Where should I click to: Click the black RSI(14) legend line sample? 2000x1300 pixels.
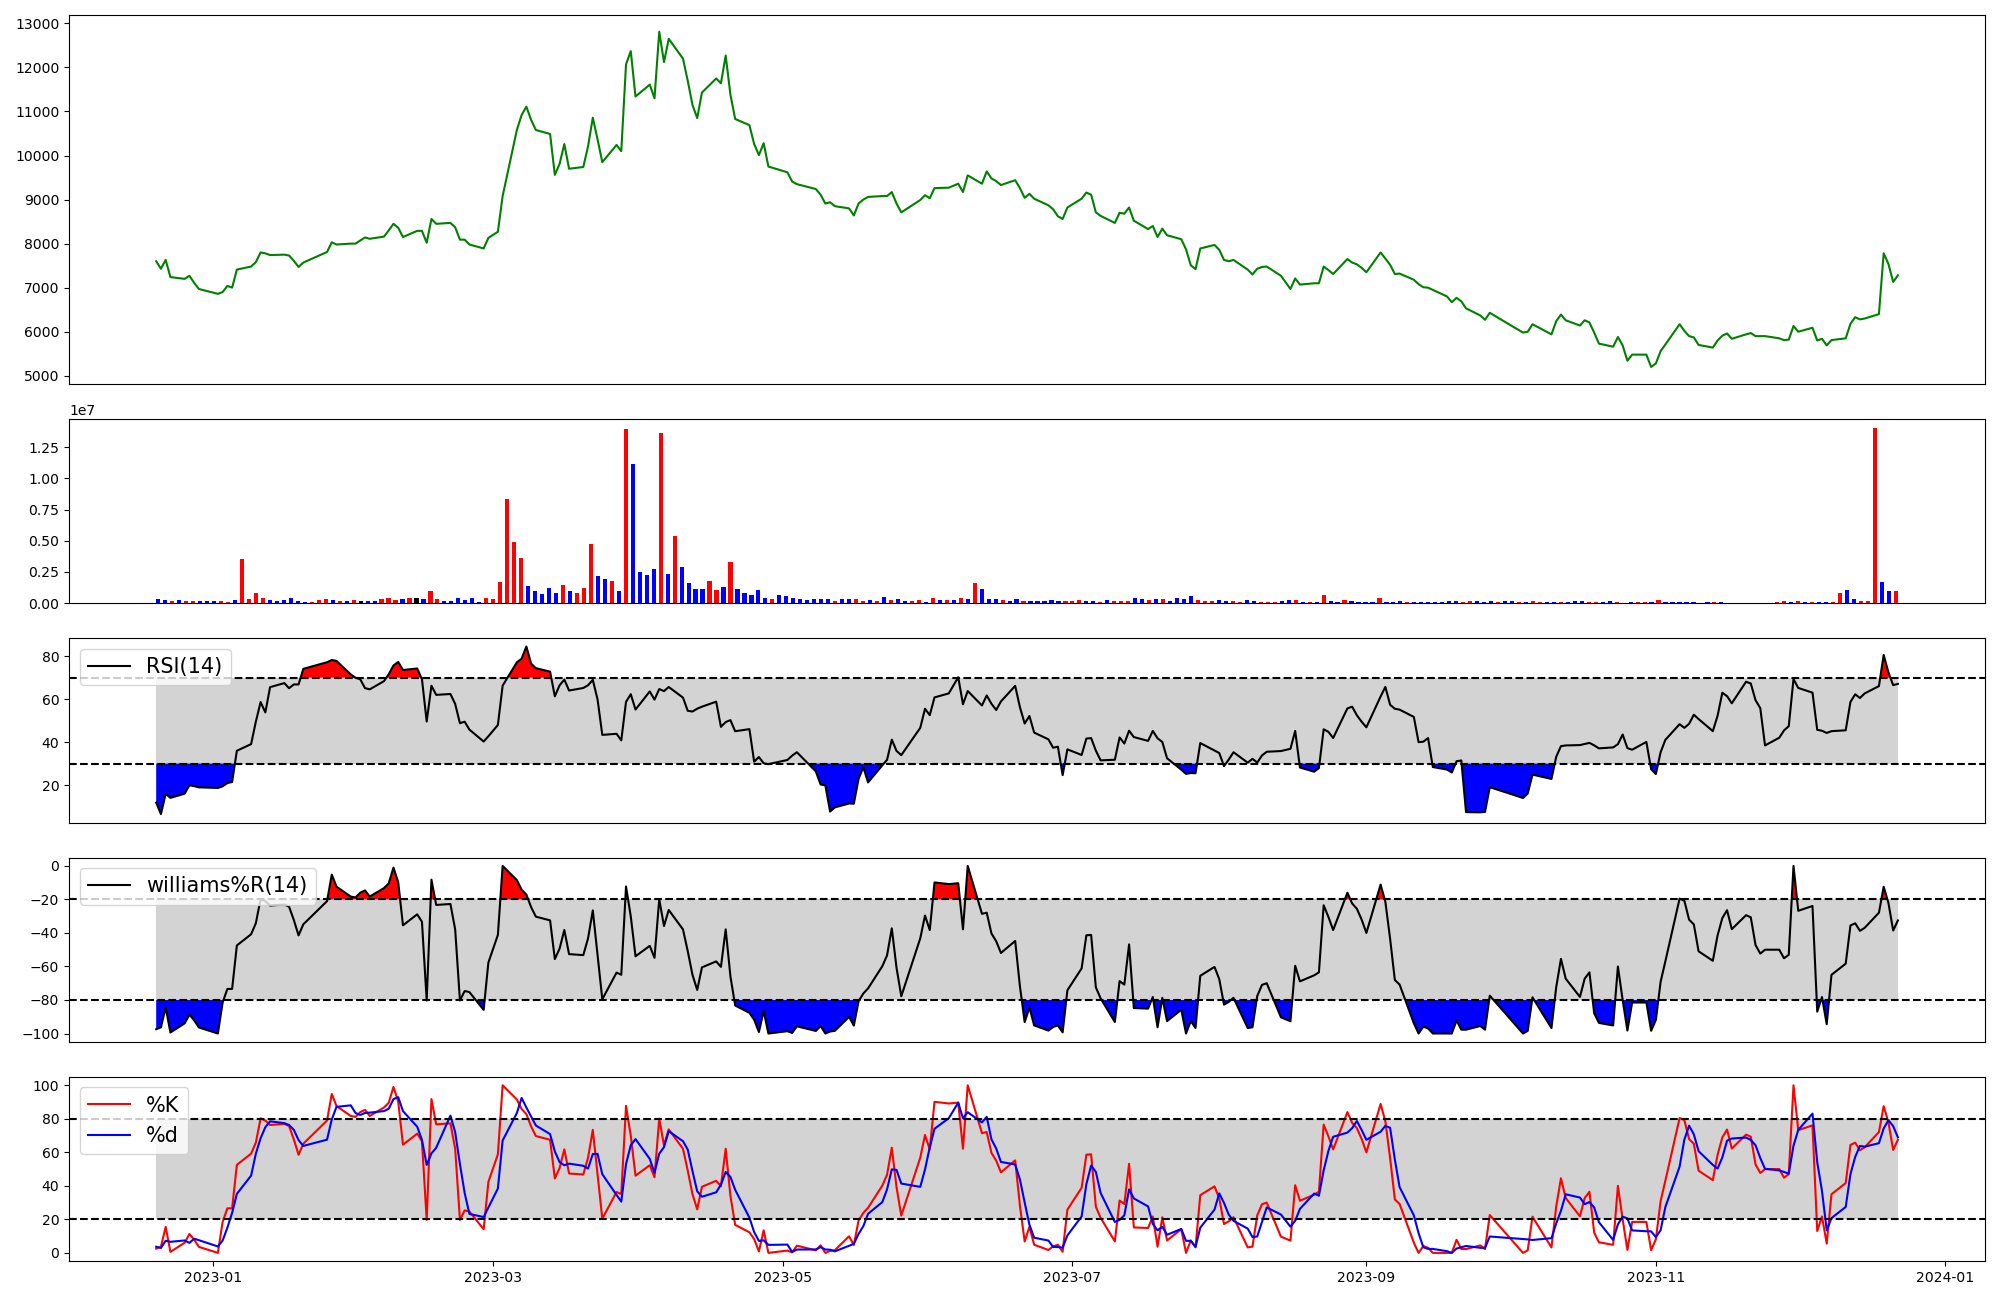pyautogui.click(x=110, y=666)
